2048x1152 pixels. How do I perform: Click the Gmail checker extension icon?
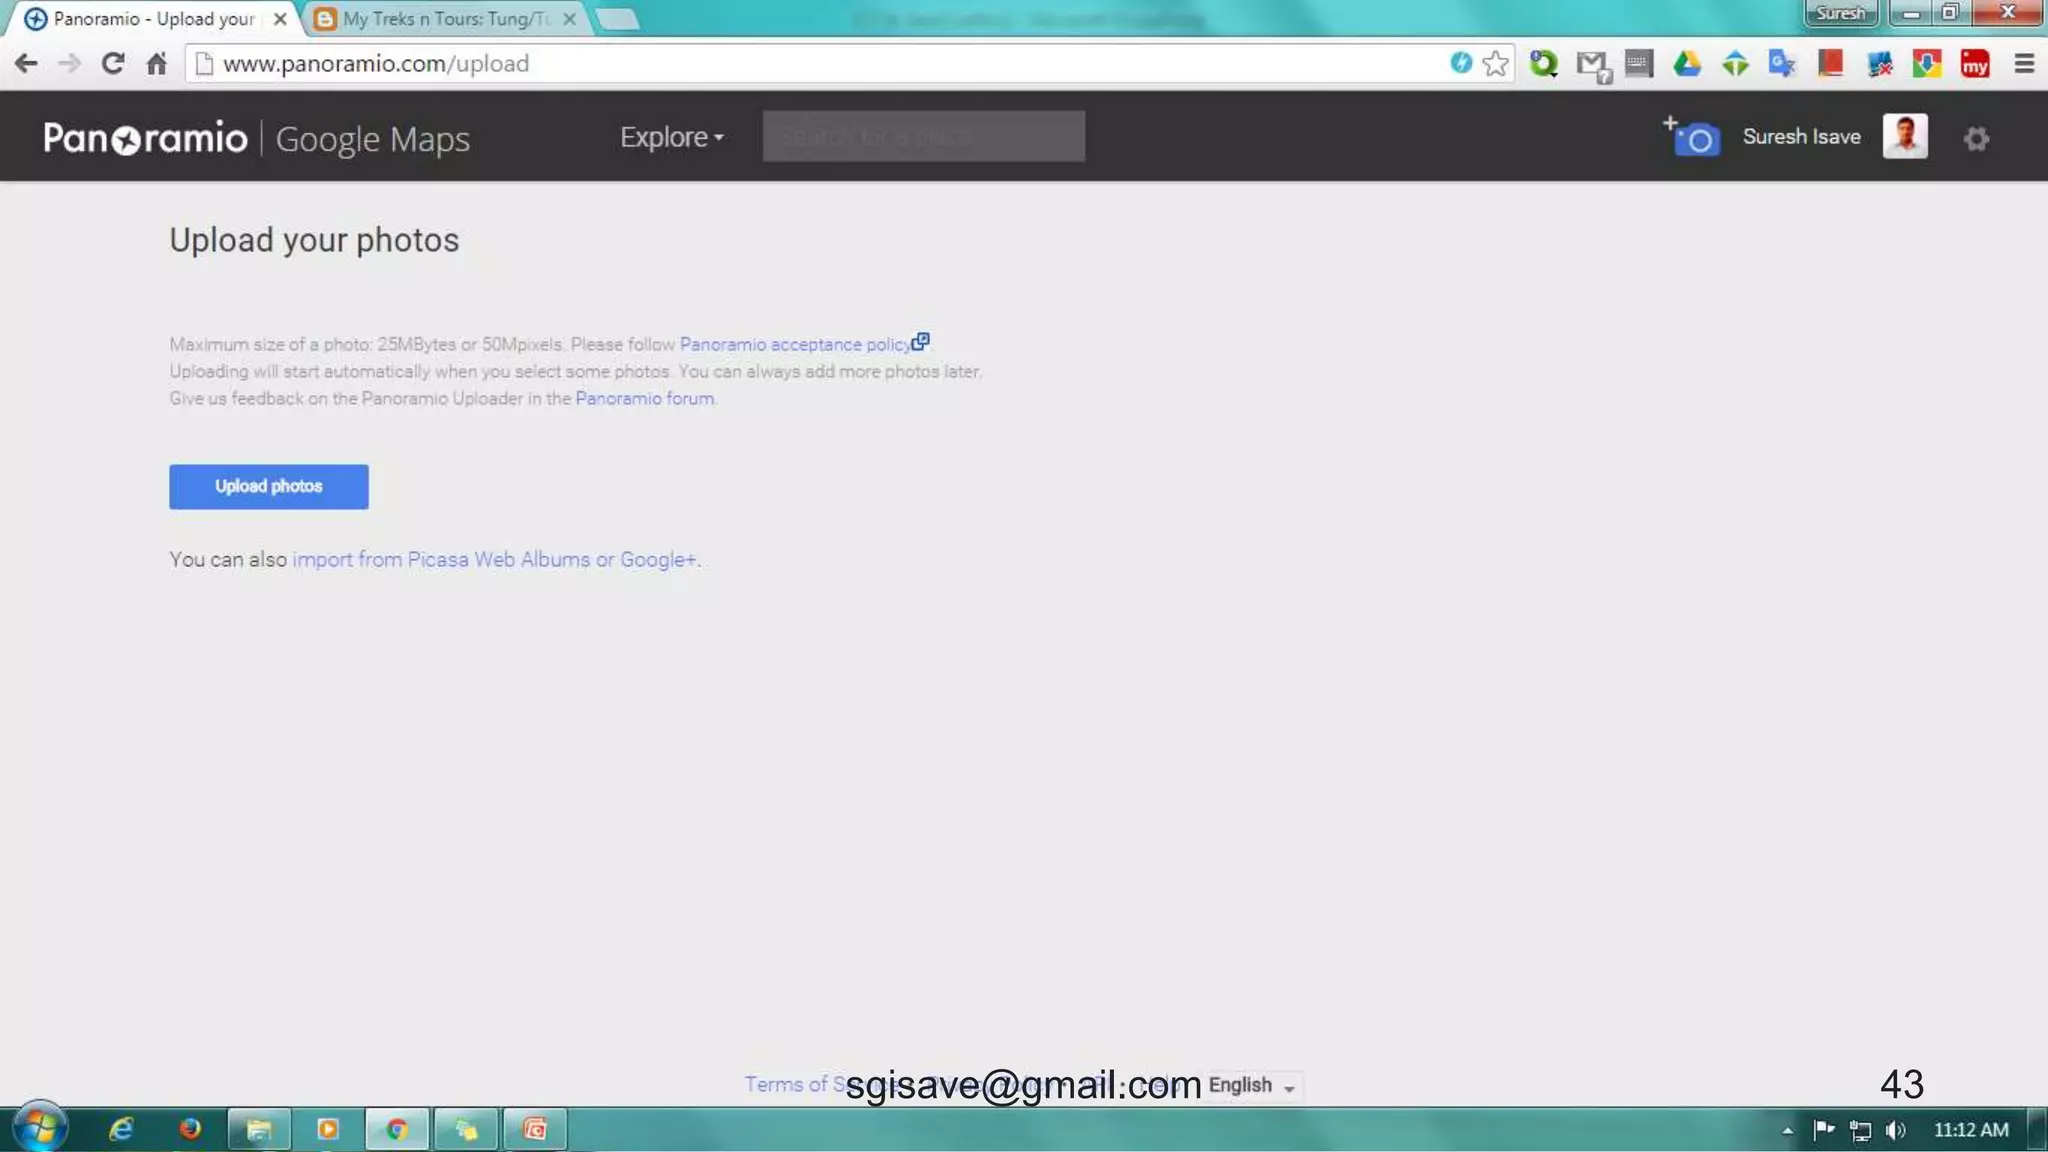[1592, 65]
